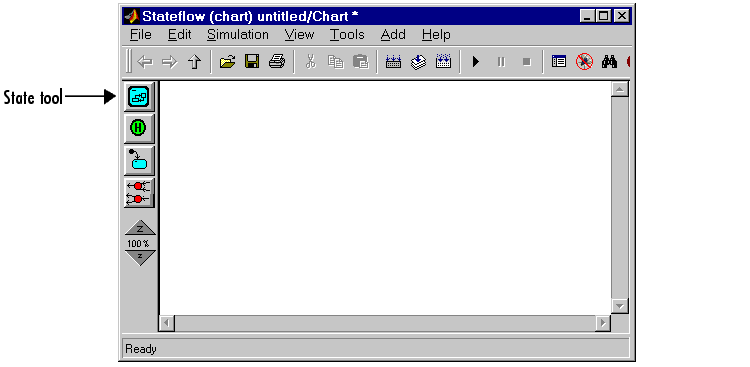750x367 pixels.
Task: Click the first chip icon after paste
Action: [x=393, y=62]
